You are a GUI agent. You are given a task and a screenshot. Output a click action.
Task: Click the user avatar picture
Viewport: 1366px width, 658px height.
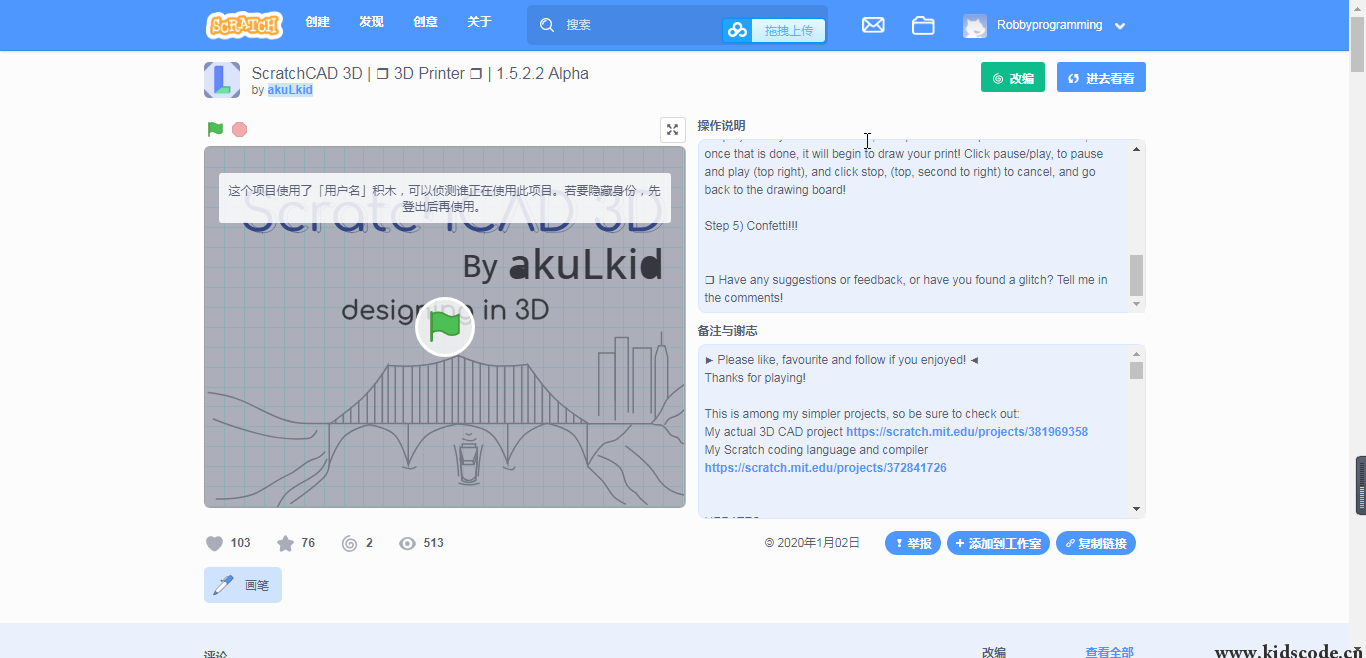[x=975, y=26]
